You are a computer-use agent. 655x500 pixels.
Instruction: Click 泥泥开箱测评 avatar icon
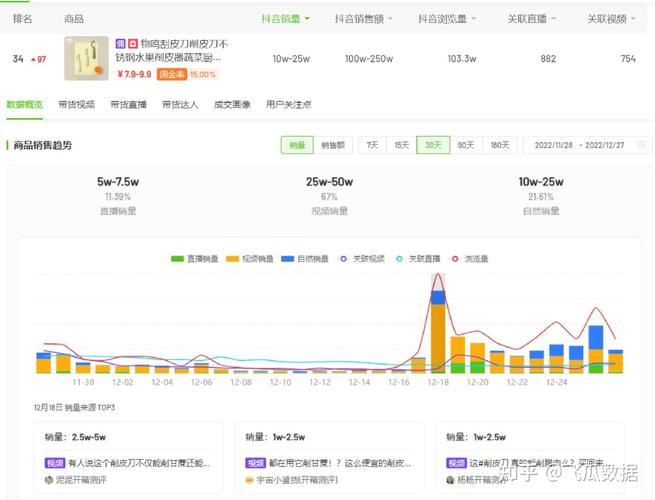click(48, 480)
